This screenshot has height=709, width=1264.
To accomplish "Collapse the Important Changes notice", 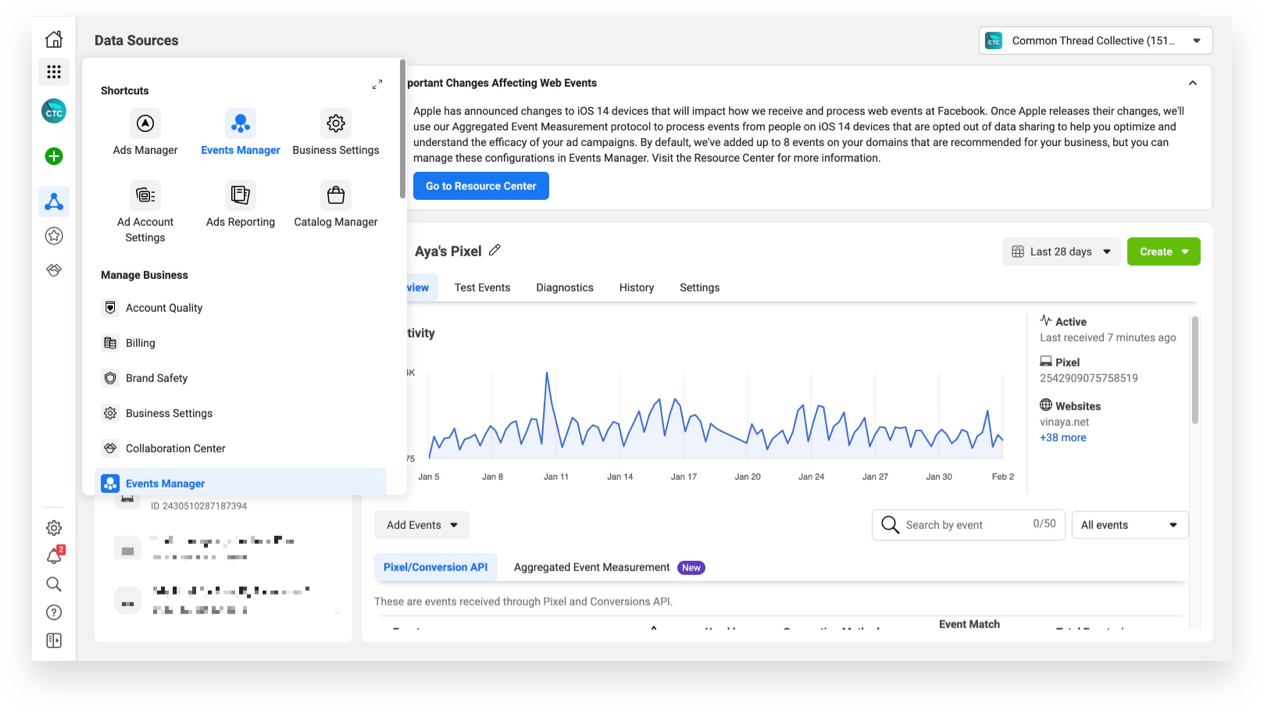I will pyautogui.click(x=1192, y=83).
